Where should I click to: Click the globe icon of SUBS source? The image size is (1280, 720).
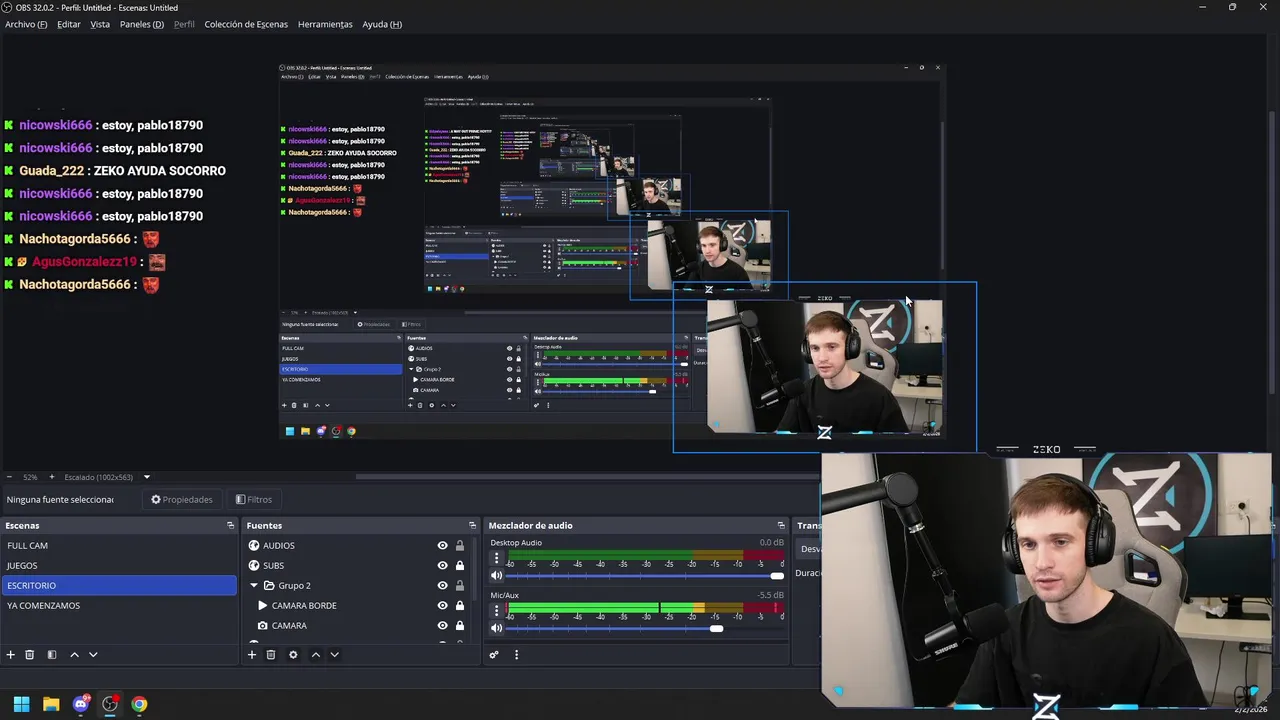pos(254,566)
